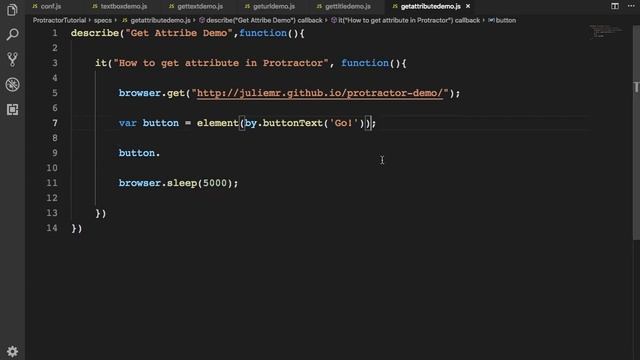
Task: Split the editor to the right
Action: (615, 6)
